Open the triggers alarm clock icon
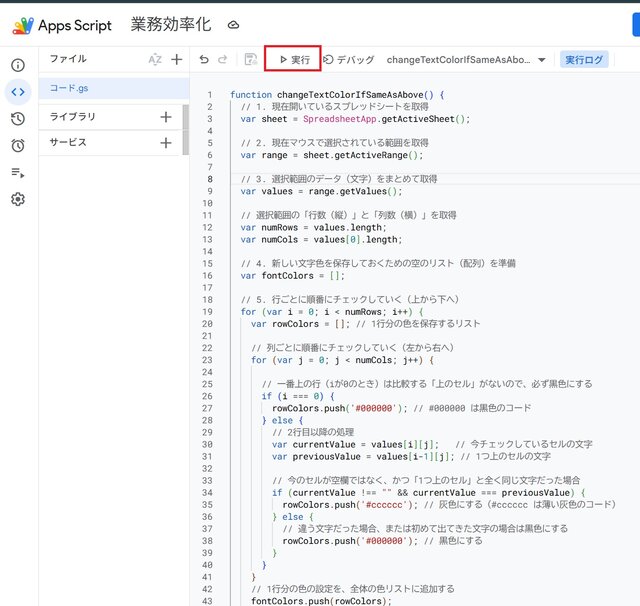Screen dimensions: 640x606 click(18, 145)
